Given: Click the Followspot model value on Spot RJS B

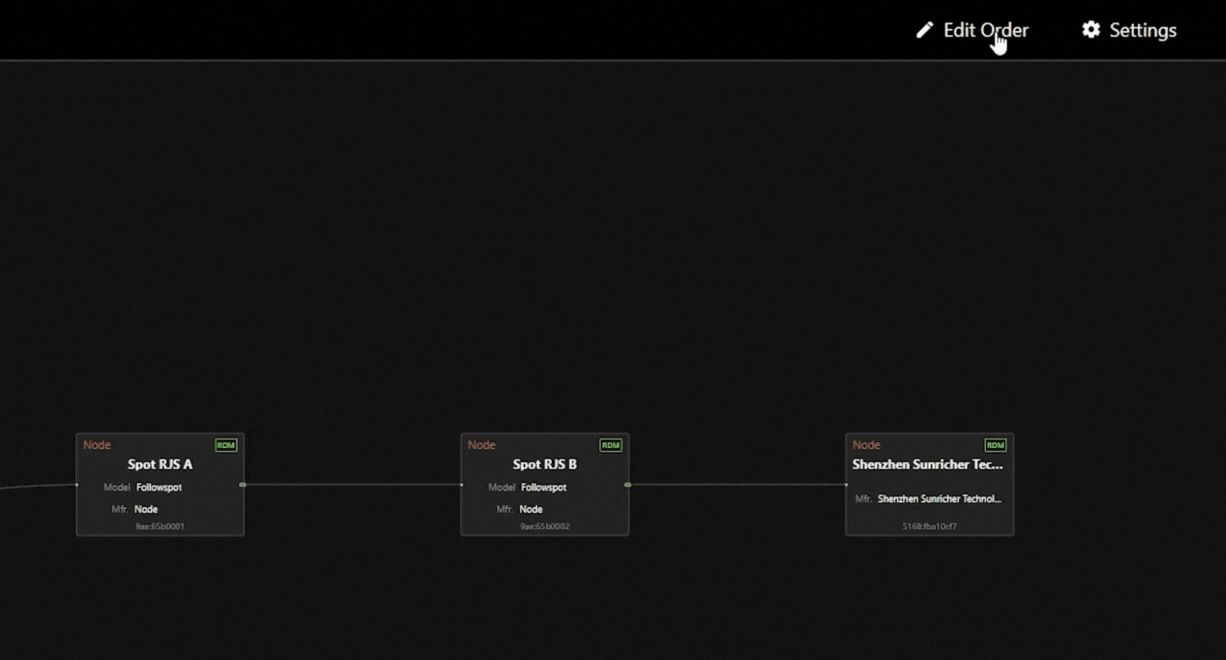Looking at the screenshot, I should tap(544, 488).
